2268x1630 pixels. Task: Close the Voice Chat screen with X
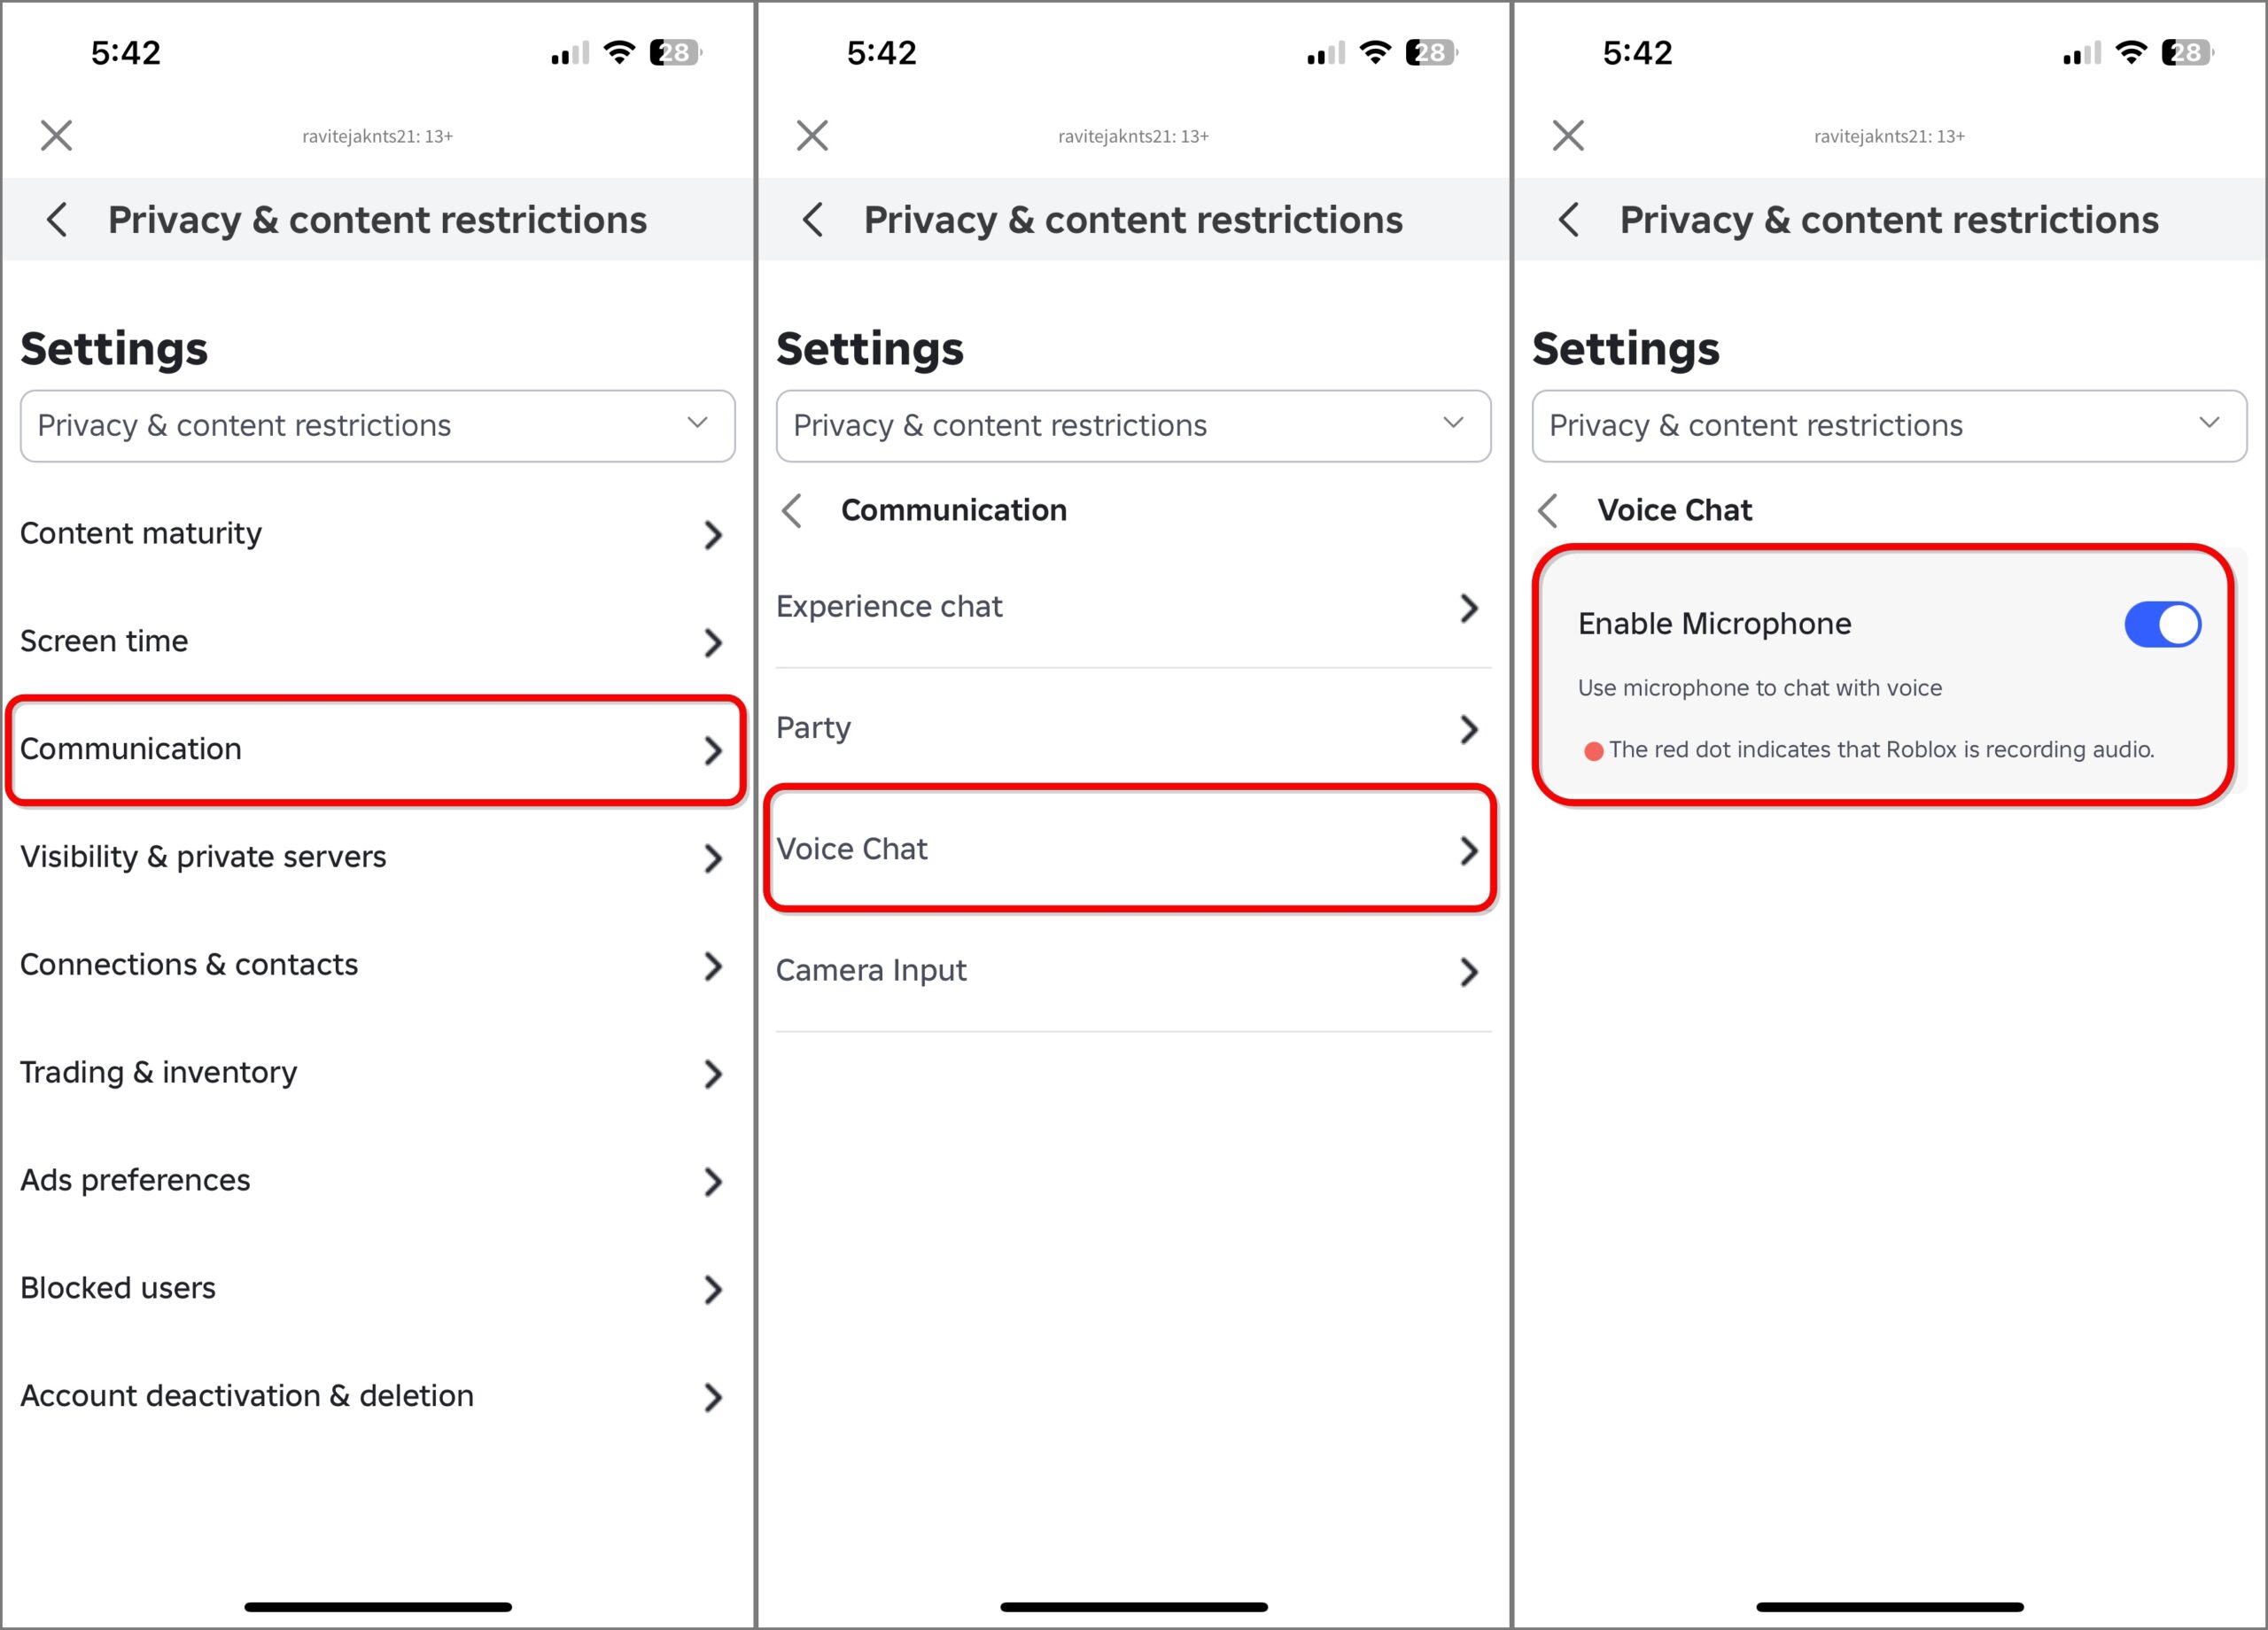[x=1568, y=135]
